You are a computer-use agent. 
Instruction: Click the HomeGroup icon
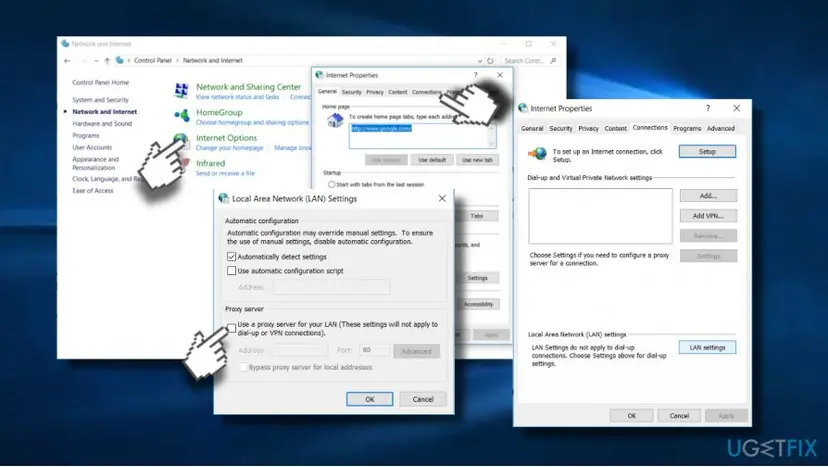click(x=182, y=115)
